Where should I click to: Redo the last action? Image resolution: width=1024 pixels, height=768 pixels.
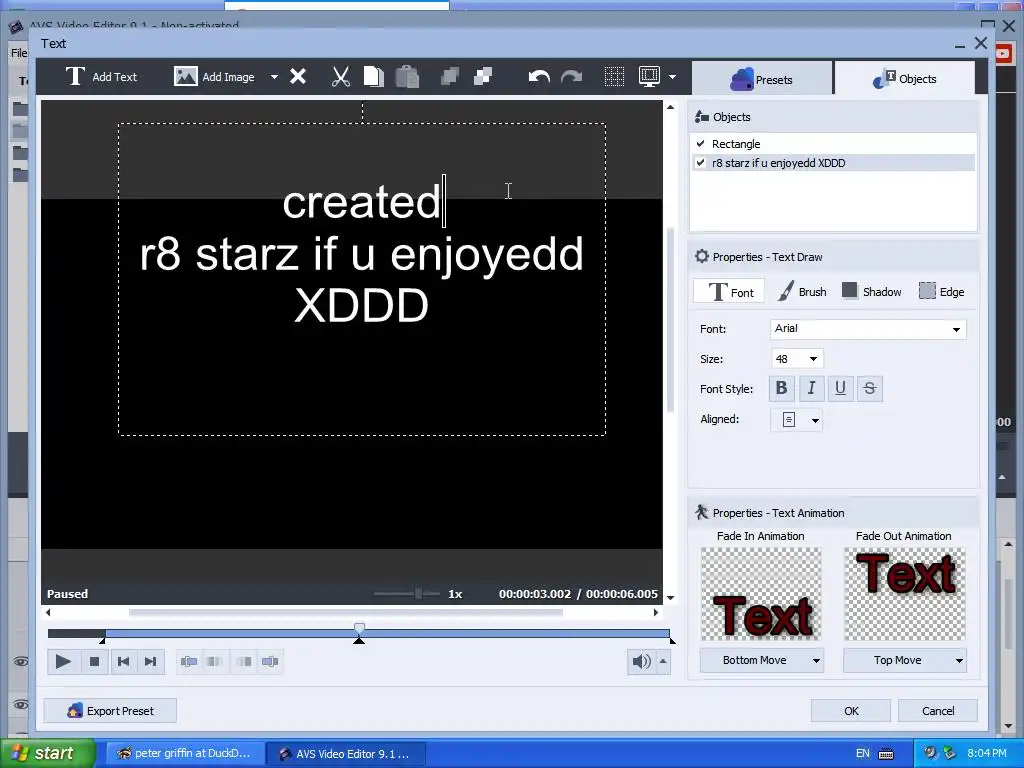tap(571, 77)
